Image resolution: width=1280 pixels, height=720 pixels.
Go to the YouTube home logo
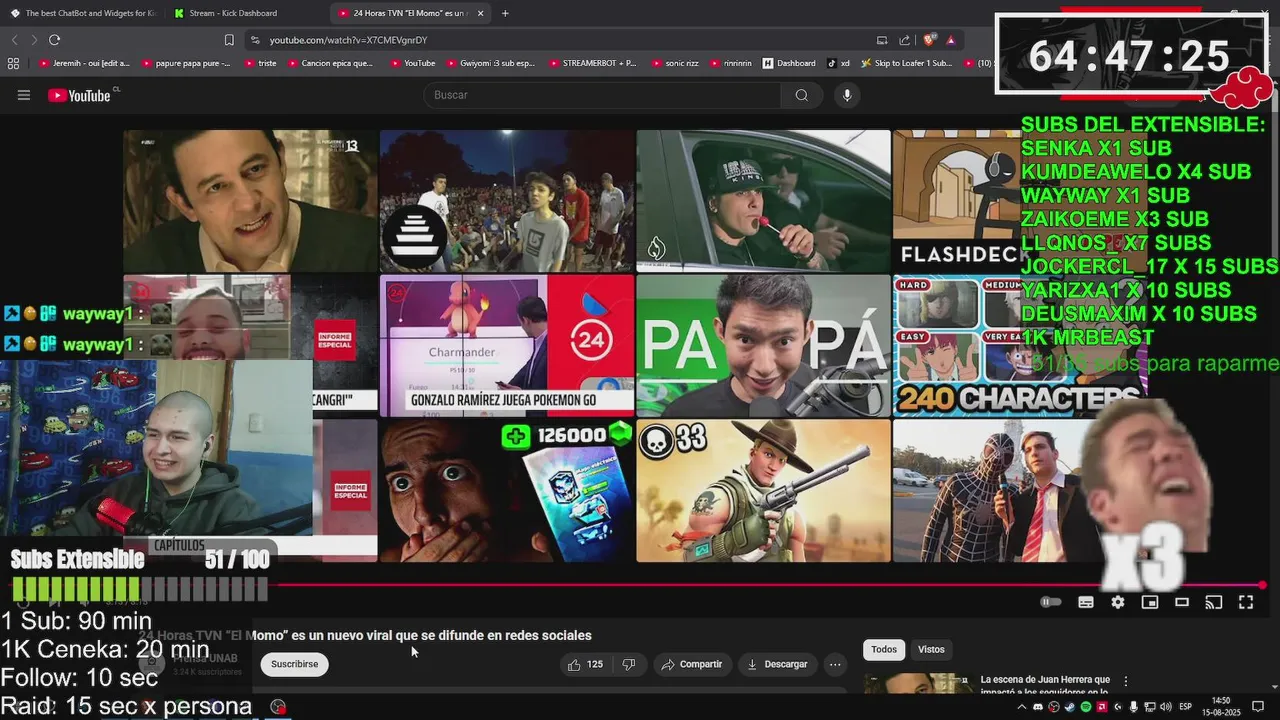[80, 95]
